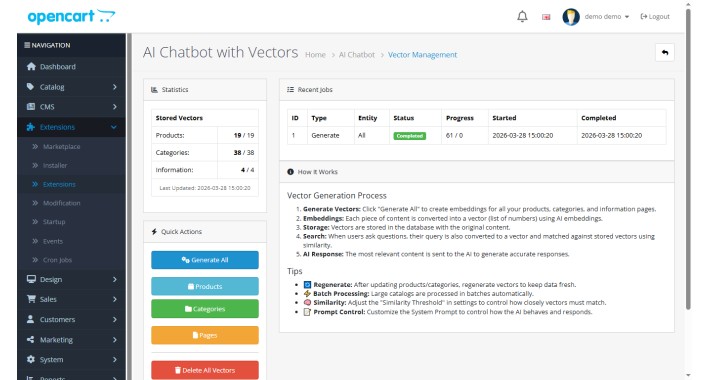Image resolution: width=710 pixels, height=380 pixels.
Task: Click the green Categories button
Action: coord(205,309)
